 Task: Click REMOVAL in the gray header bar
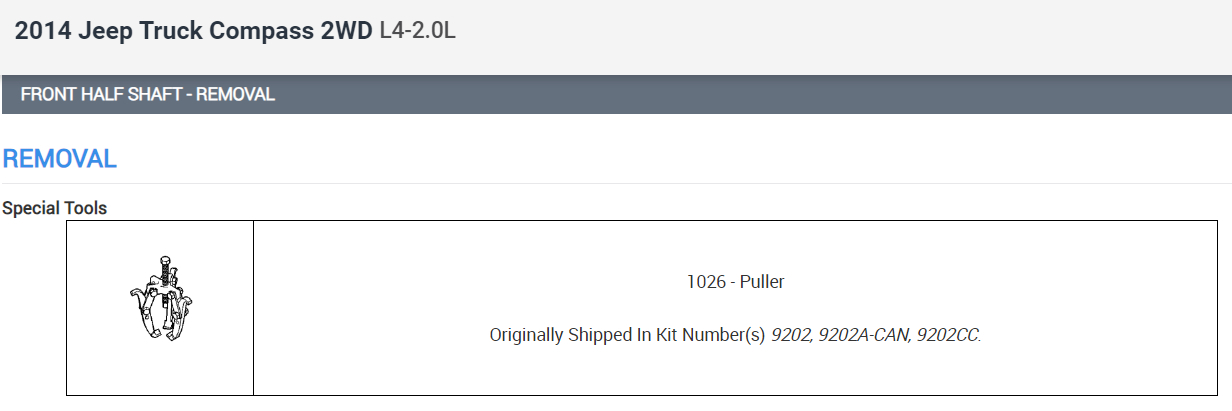(x=235, y=95)
